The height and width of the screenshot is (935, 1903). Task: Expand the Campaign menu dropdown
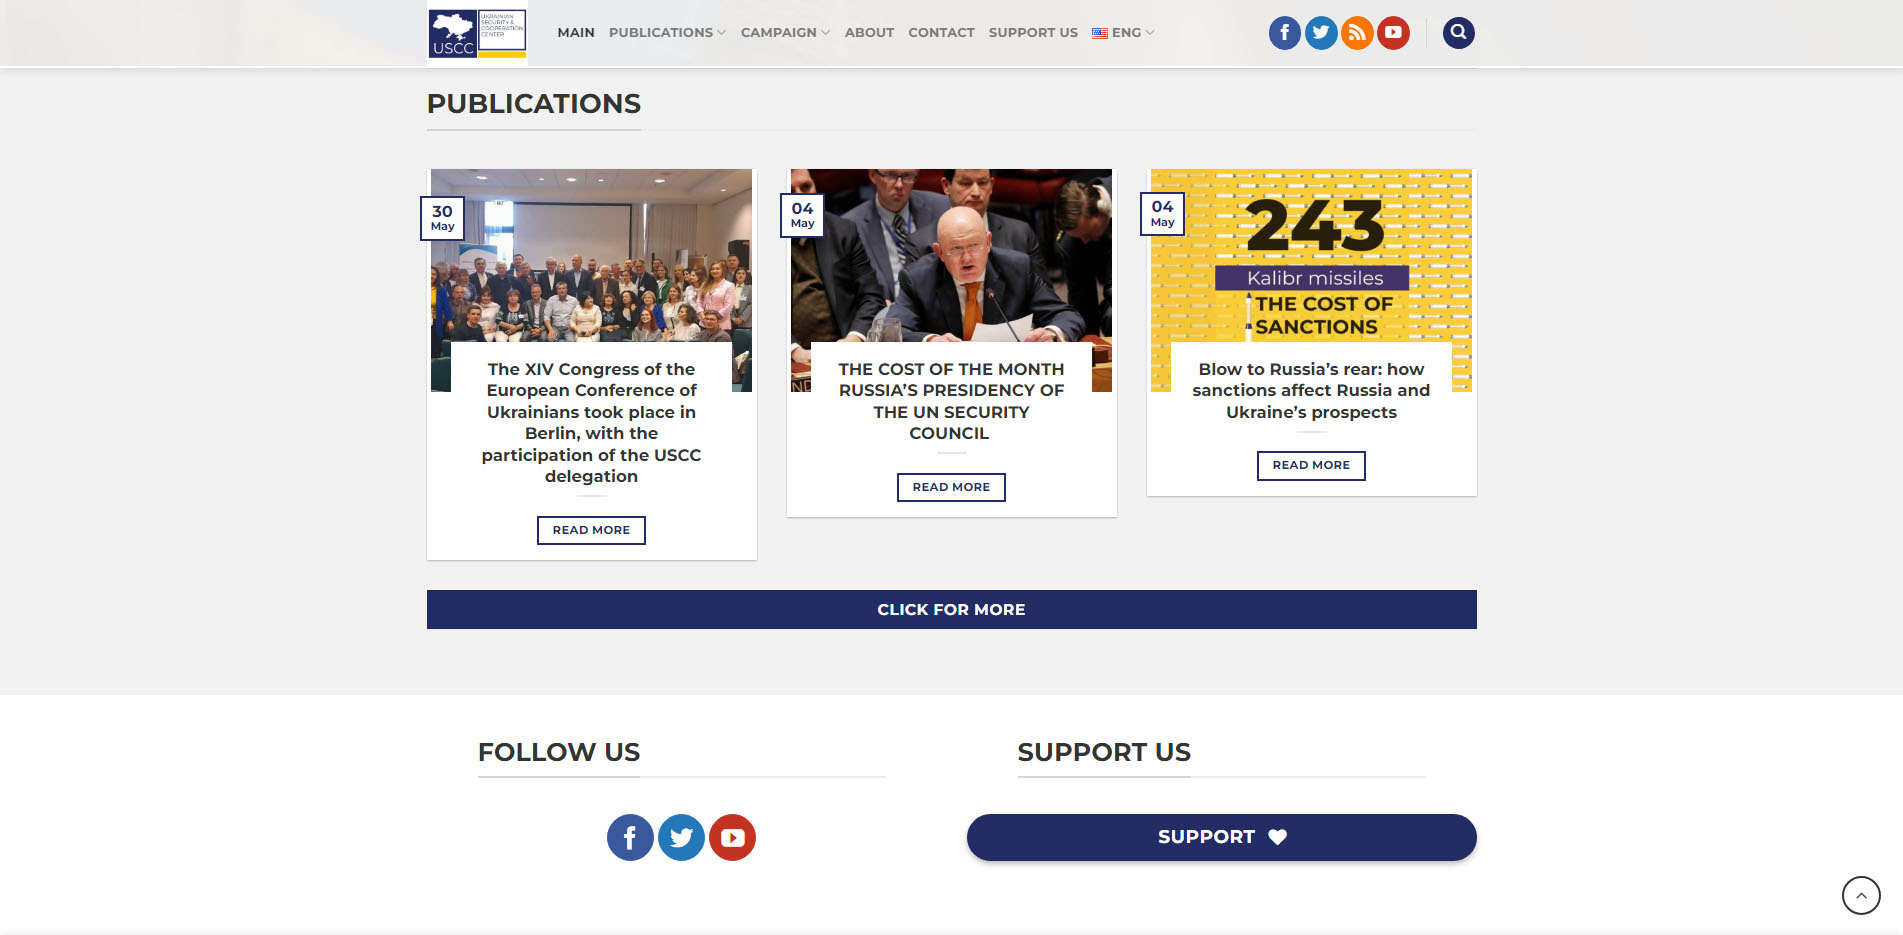pos(785,33)
